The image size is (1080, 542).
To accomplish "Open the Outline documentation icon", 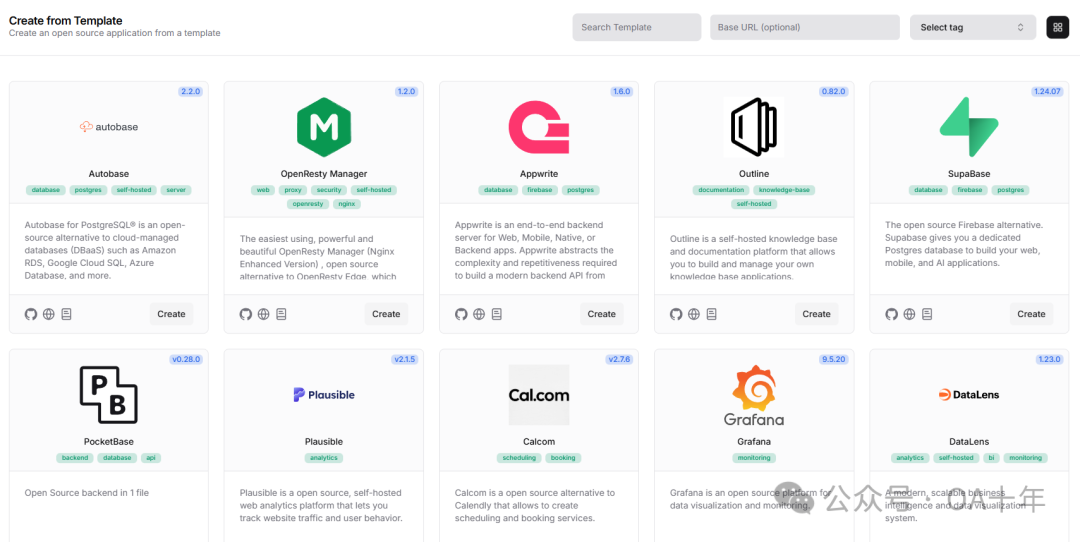I will tap(712, 314).
